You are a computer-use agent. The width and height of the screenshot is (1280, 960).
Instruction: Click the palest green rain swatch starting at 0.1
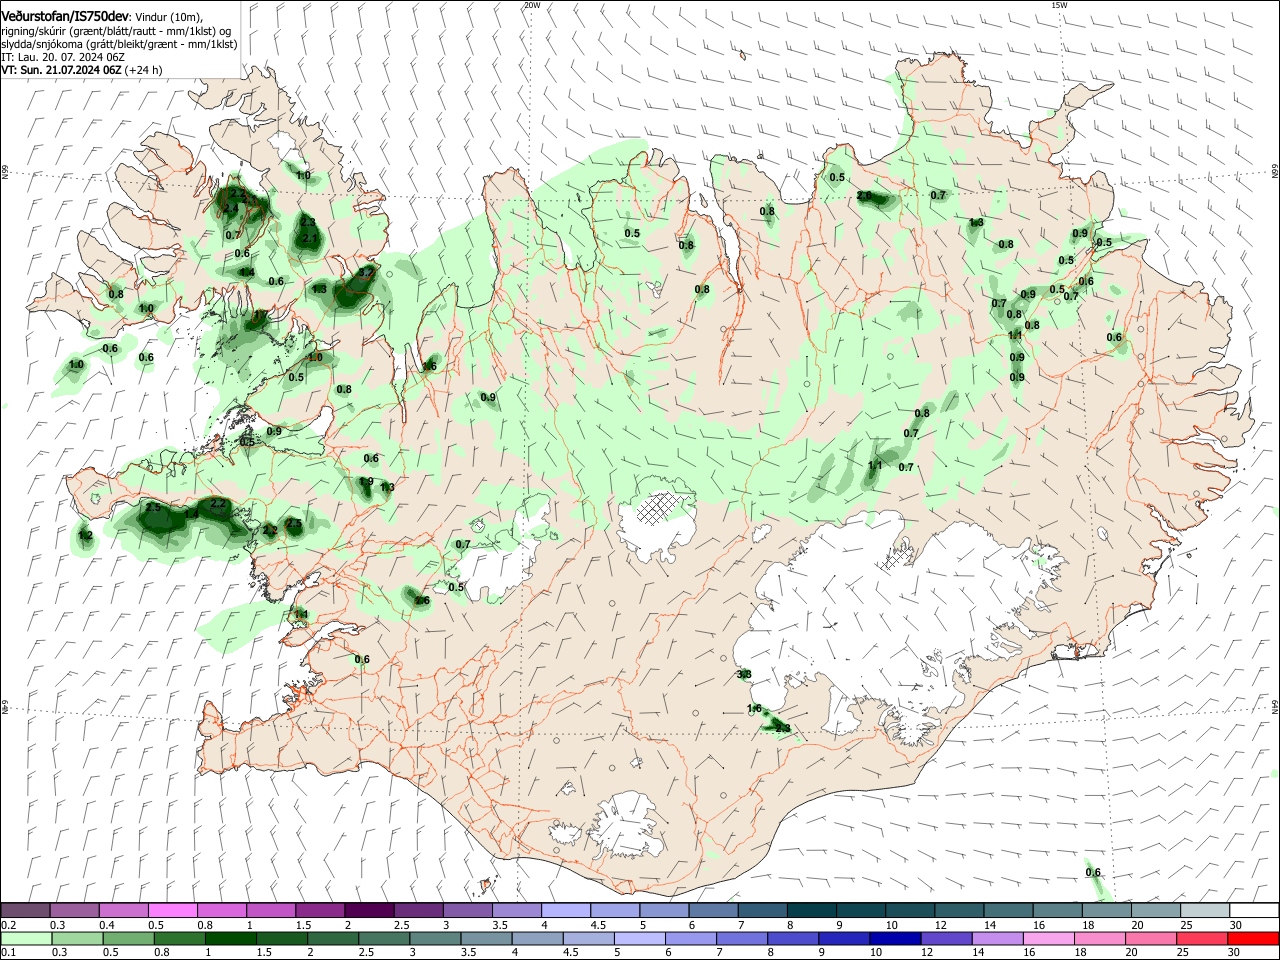[x=26, y=939]
